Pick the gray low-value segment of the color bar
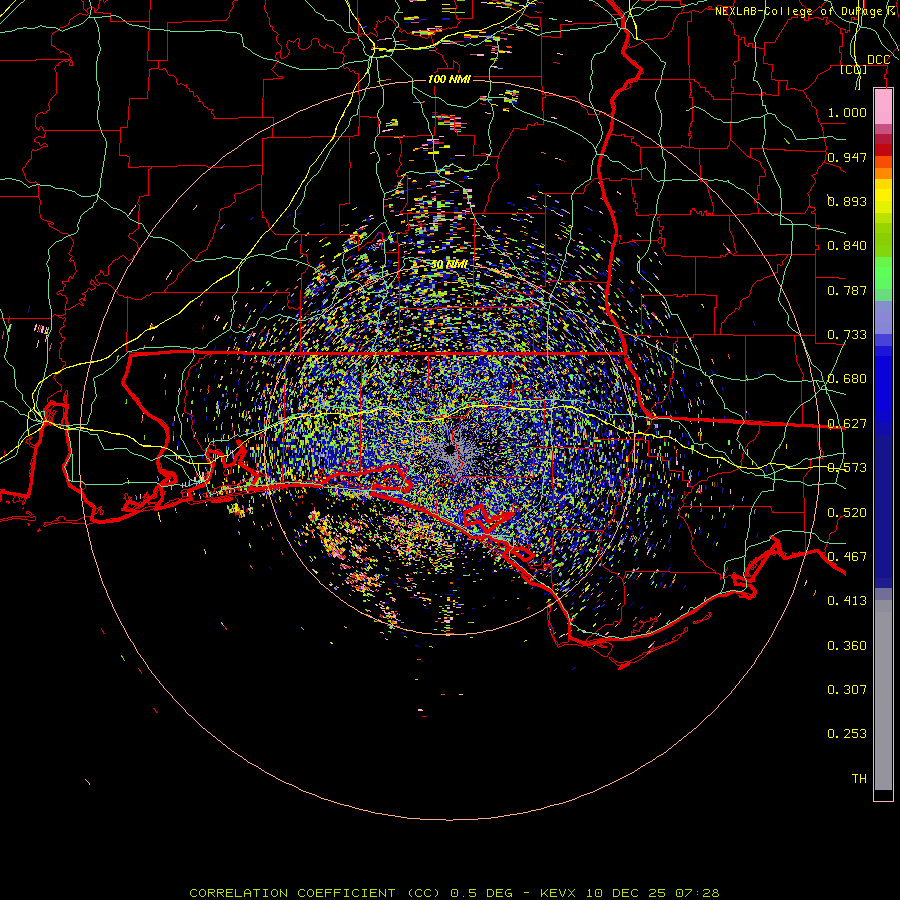 point(883,695)
